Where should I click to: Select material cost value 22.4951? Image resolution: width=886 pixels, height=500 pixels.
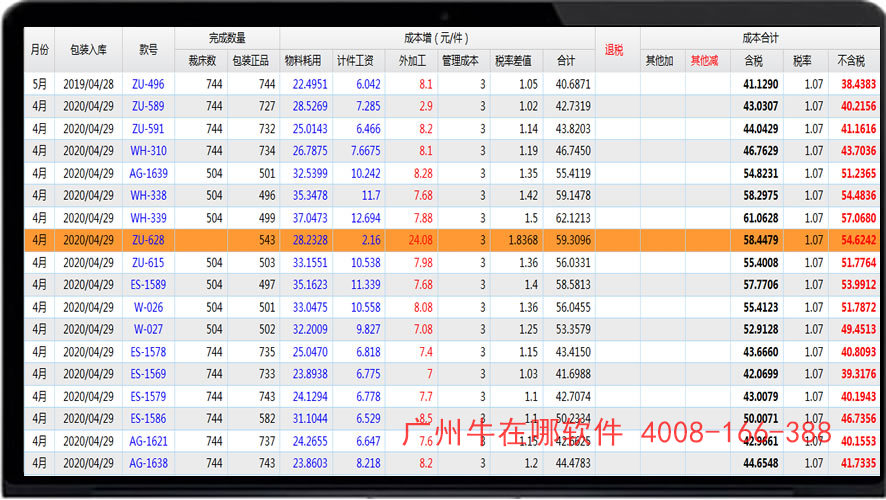[310, 84]
